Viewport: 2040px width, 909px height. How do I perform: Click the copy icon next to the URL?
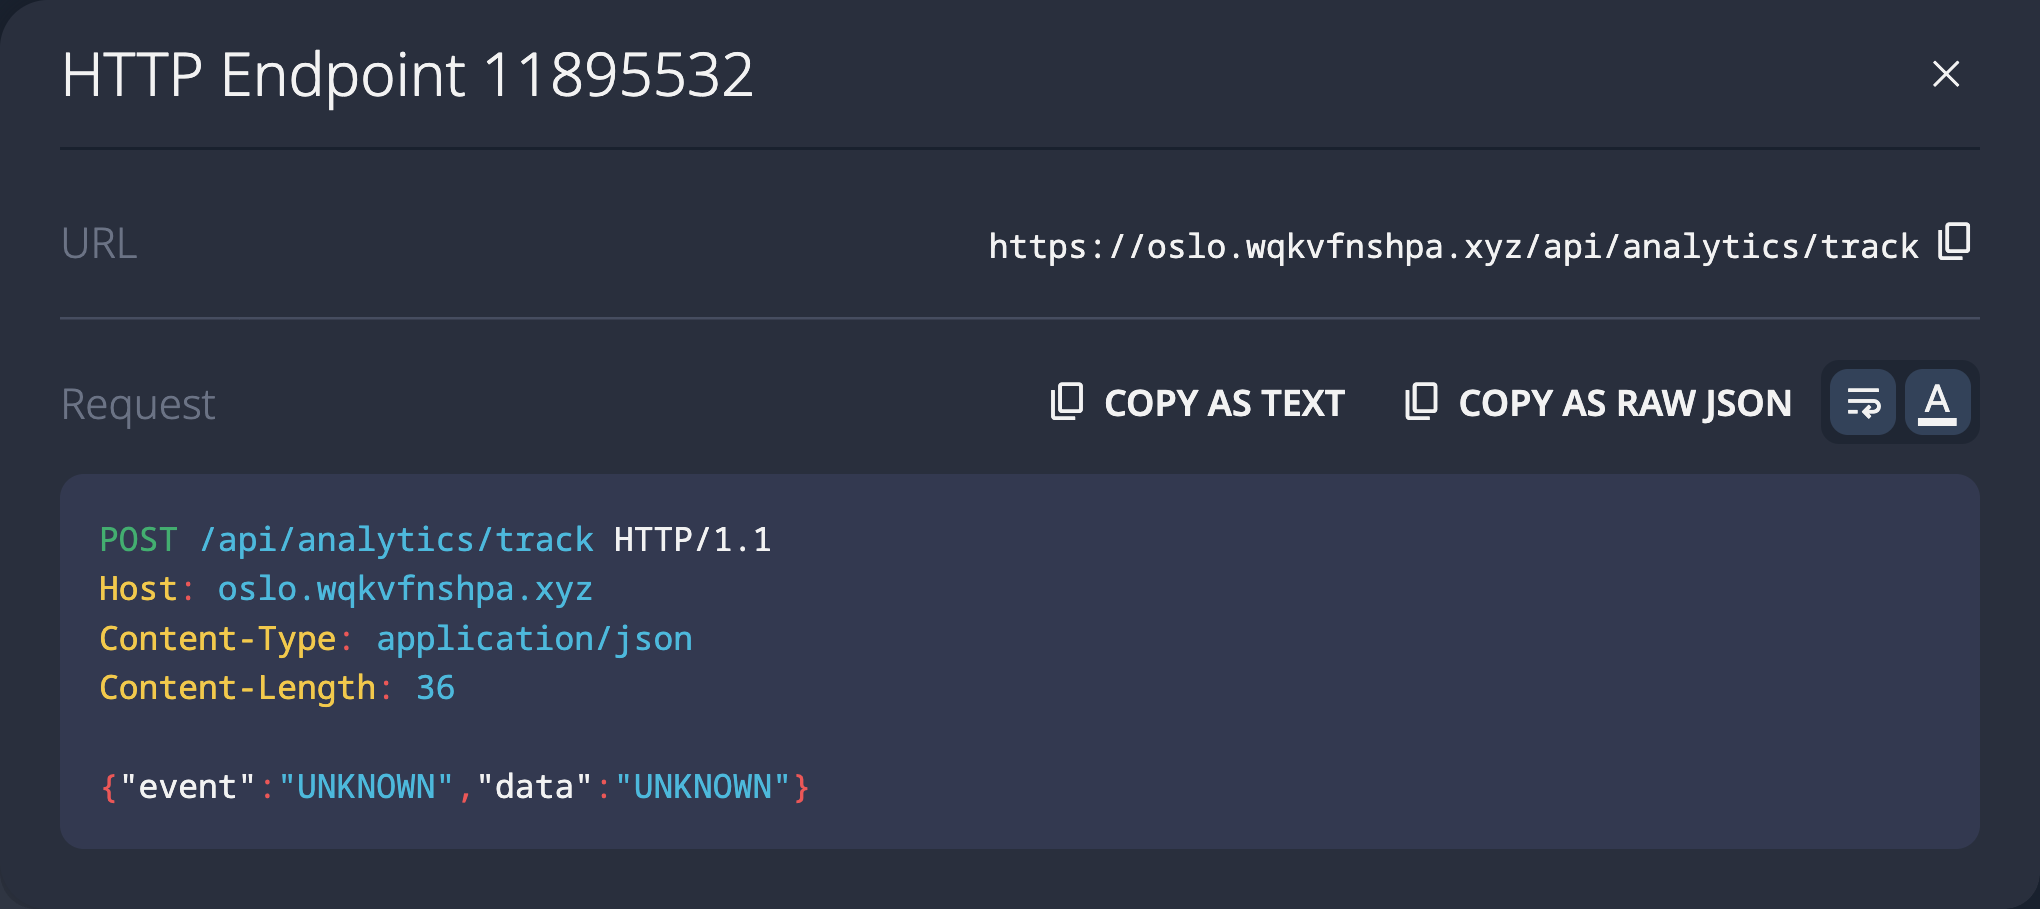1954,242
